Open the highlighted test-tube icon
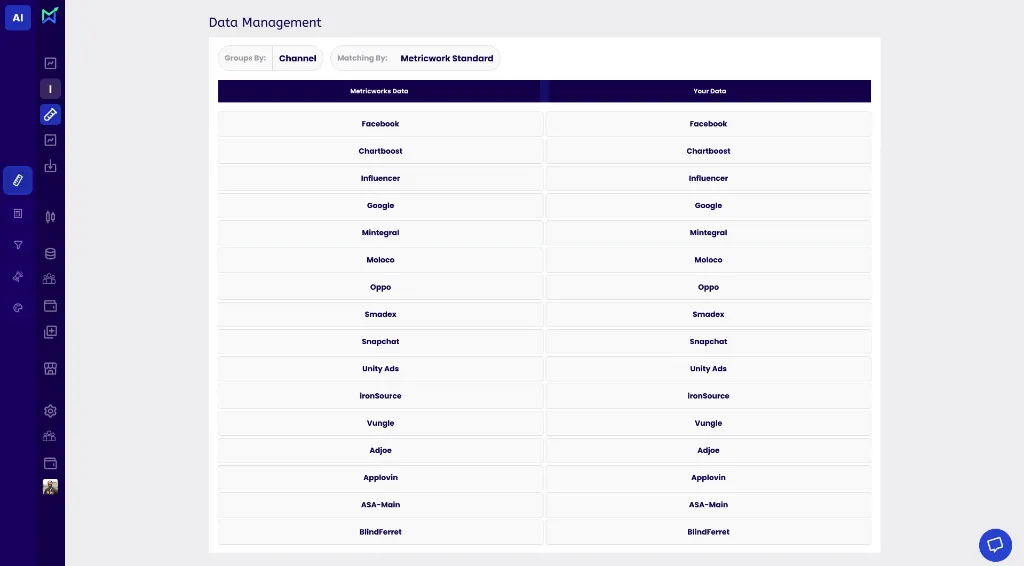This screenshot has width=1024, height=566. [x=50, y=115]
